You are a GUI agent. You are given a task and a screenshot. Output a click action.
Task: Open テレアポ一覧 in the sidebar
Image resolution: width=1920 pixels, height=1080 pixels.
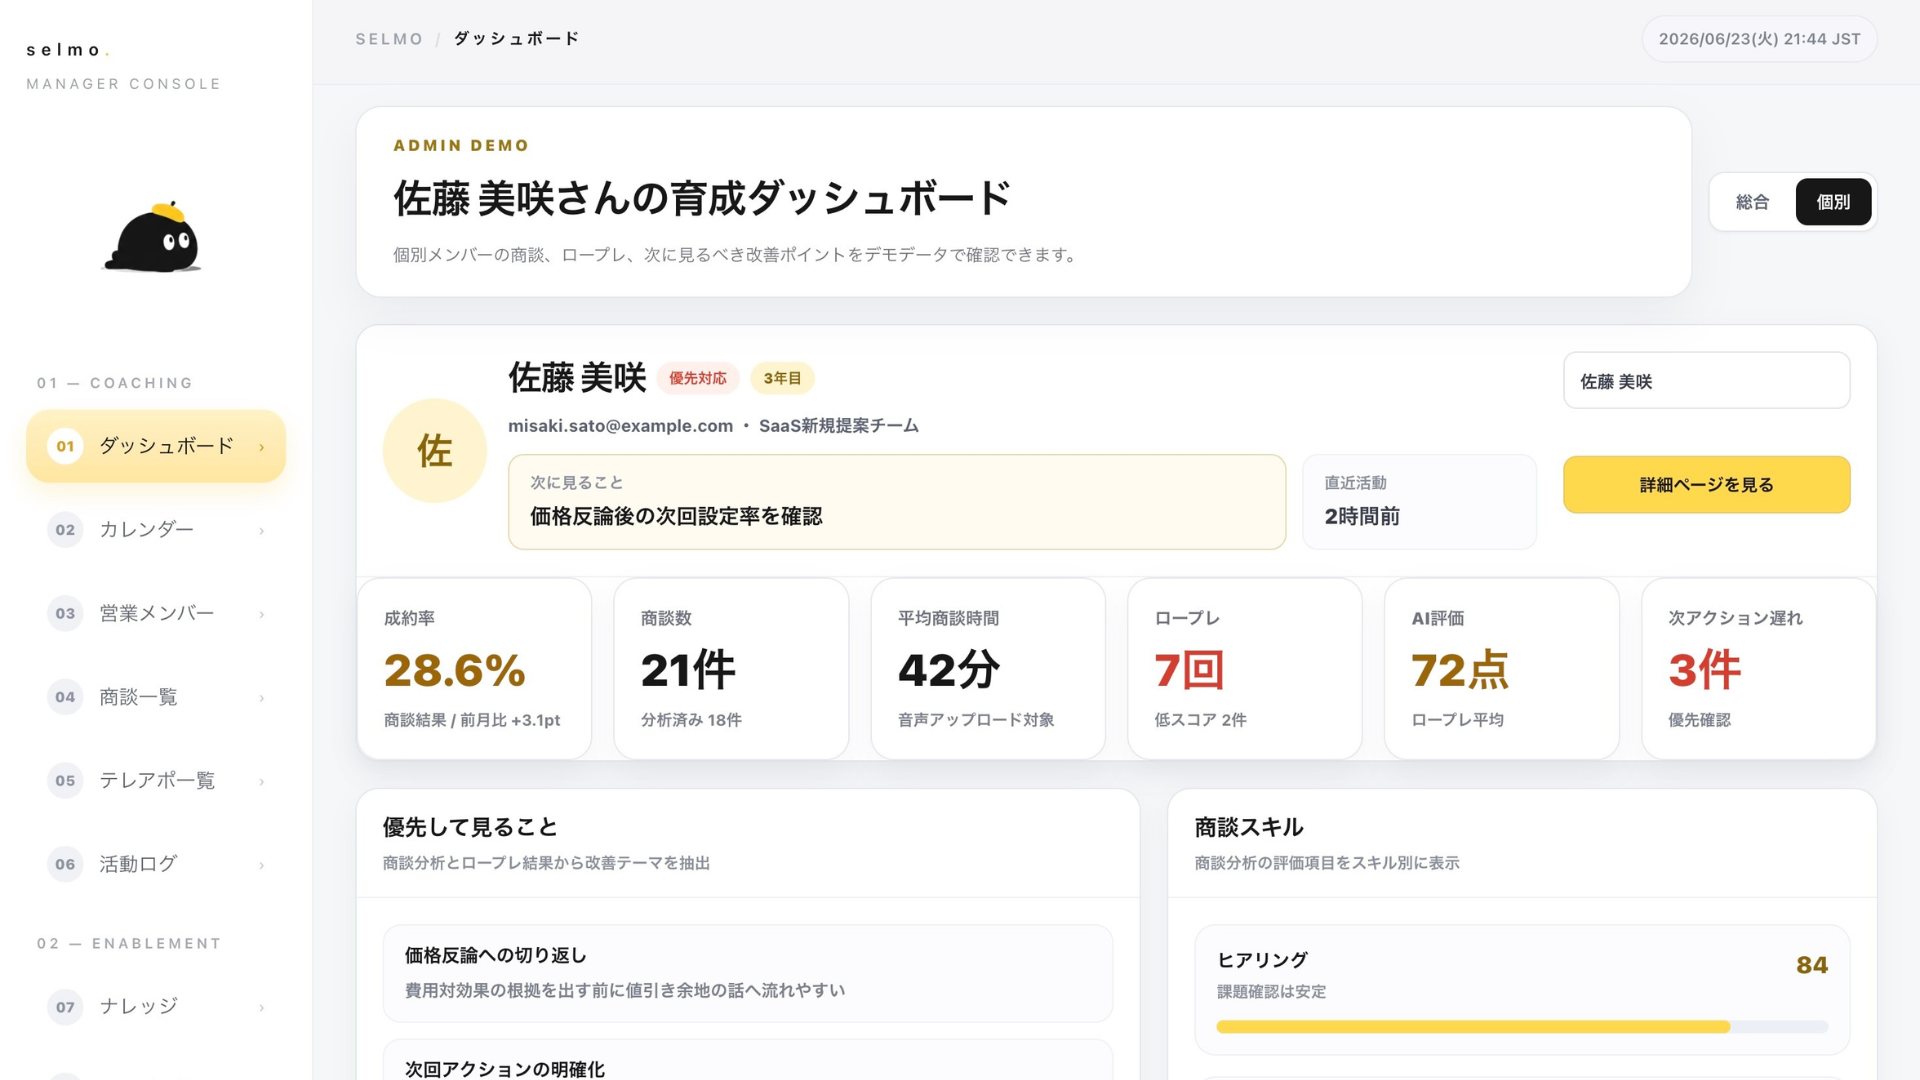coord(156,780)
